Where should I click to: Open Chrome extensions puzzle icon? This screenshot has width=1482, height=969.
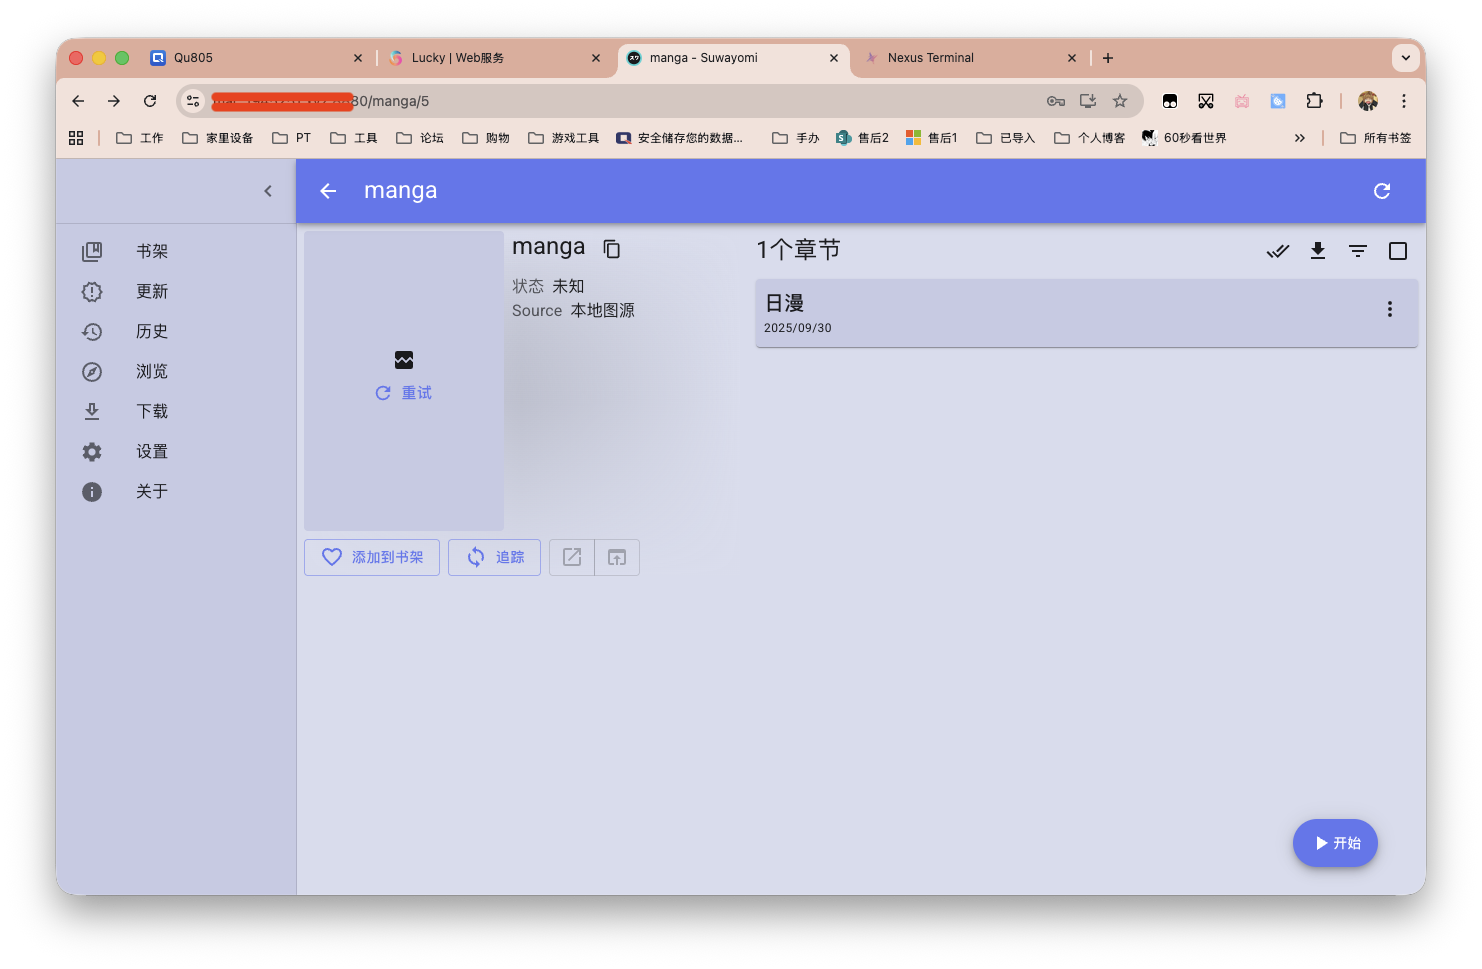pos(1314,101)
